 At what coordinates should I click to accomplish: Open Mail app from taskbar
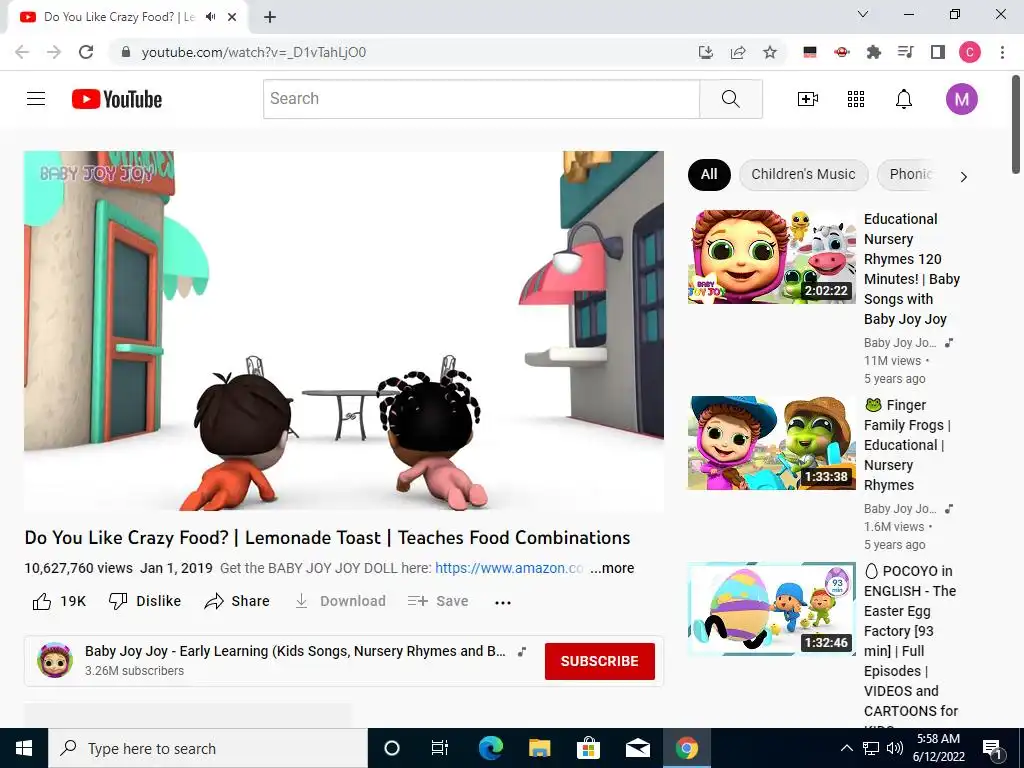[x=637, y=748]
